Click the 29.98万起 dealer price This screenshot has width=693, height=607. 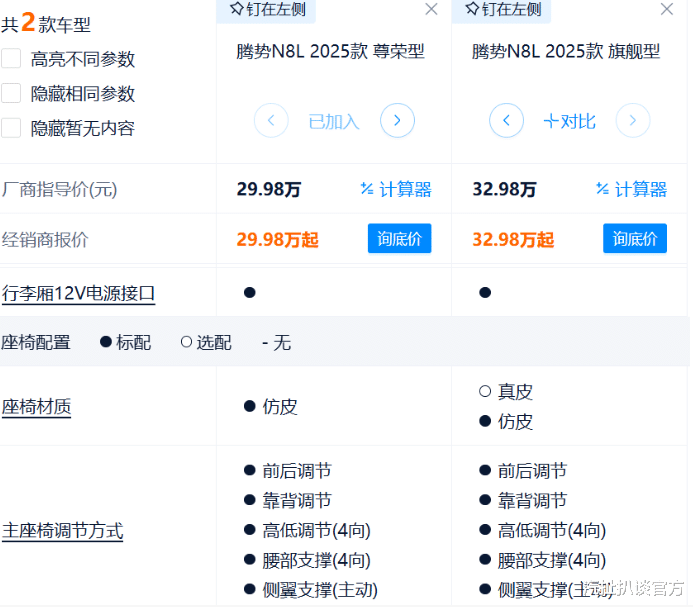click(x=278, y=239)
